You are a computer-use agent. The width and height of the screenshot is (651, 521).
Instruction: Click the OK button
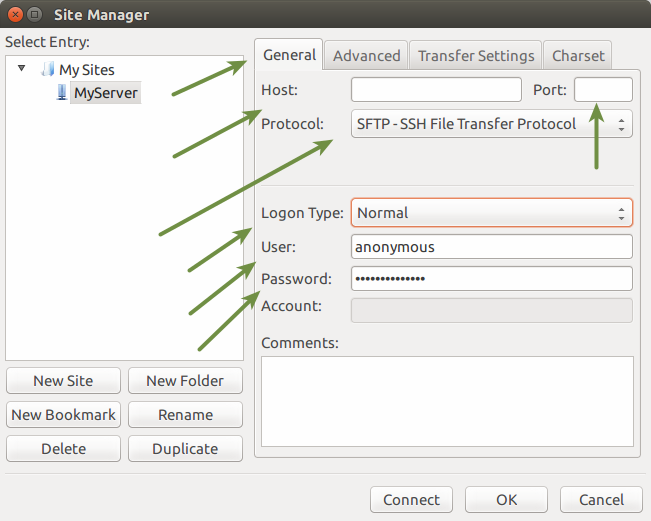coord(506,500)
